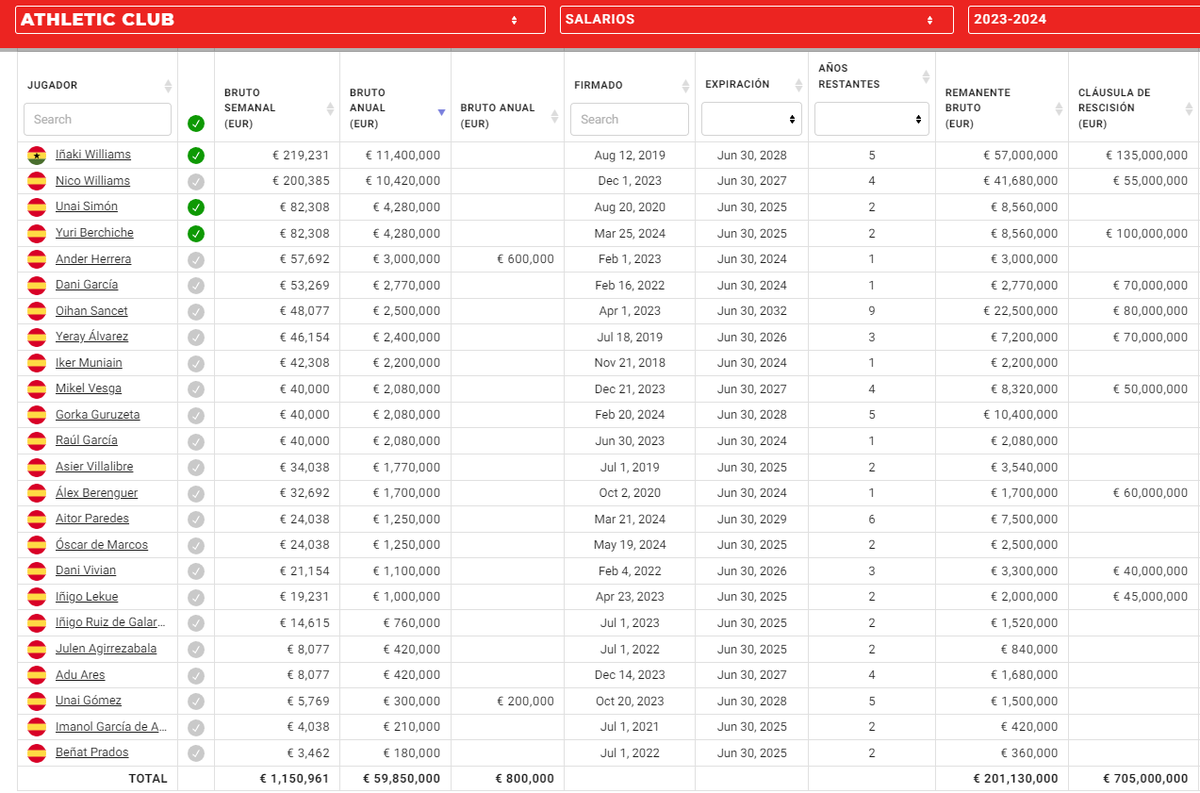Sort by Firmado column arrows
Image resolution: width=1200 pixels, height=793 pixels.
pyautogui.click(x=686, y=85)
